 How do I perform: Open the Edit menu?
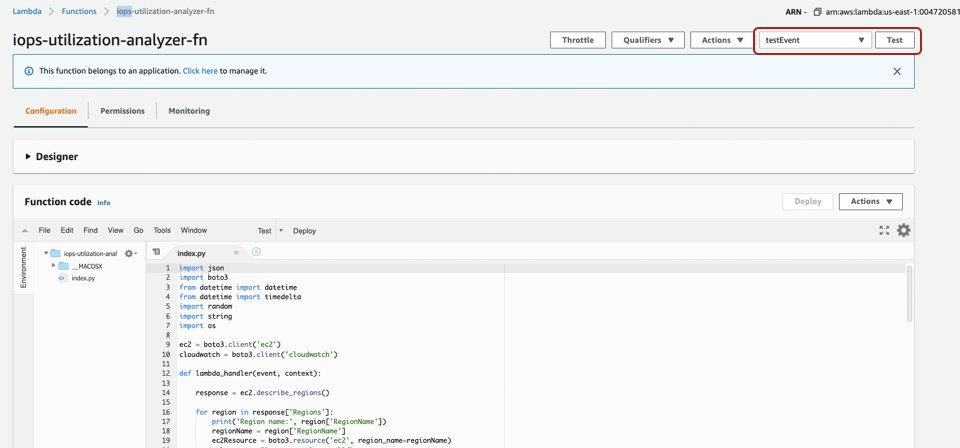coord(67,231)
